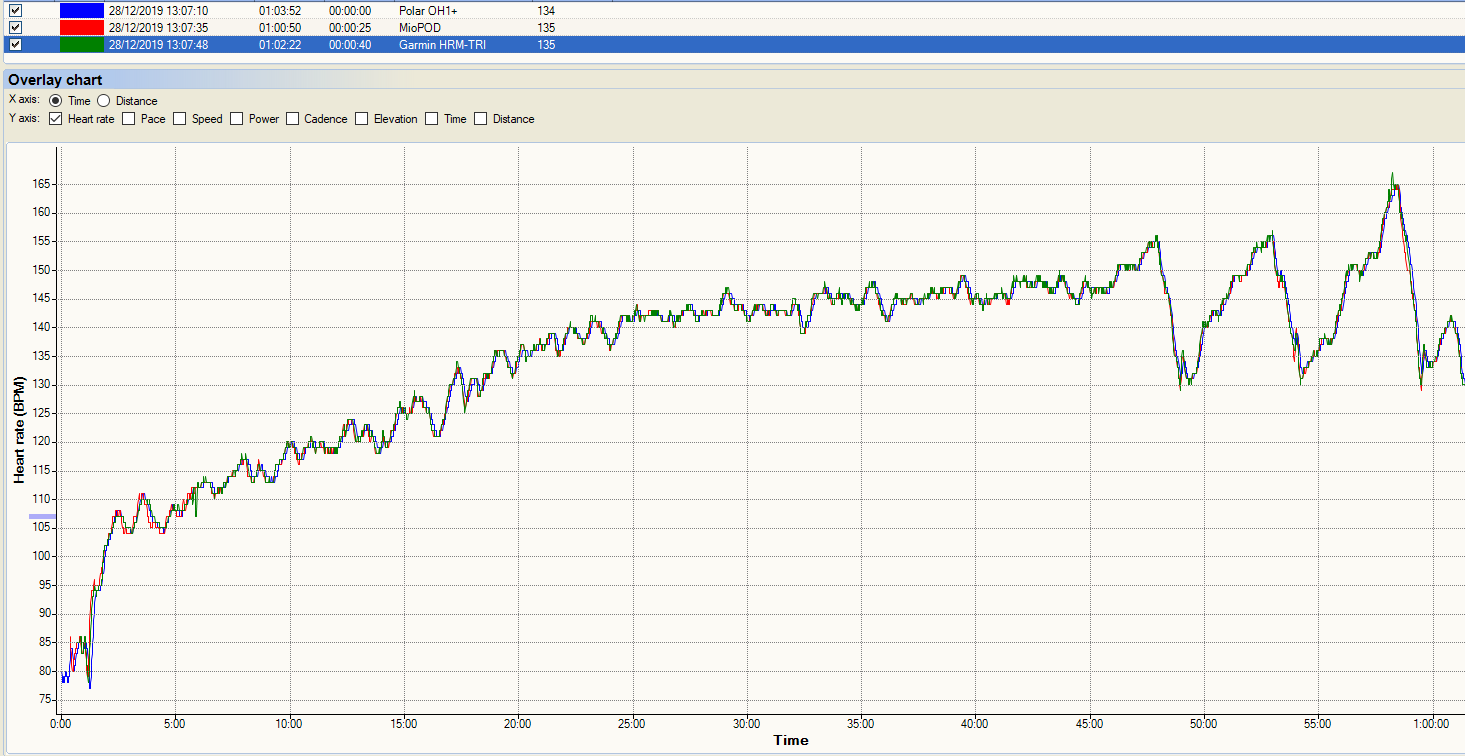Viewport: 1465px width, 756px height.
Task: Uncheck the MioPOD row checkbox
Action: coord(15,27)
